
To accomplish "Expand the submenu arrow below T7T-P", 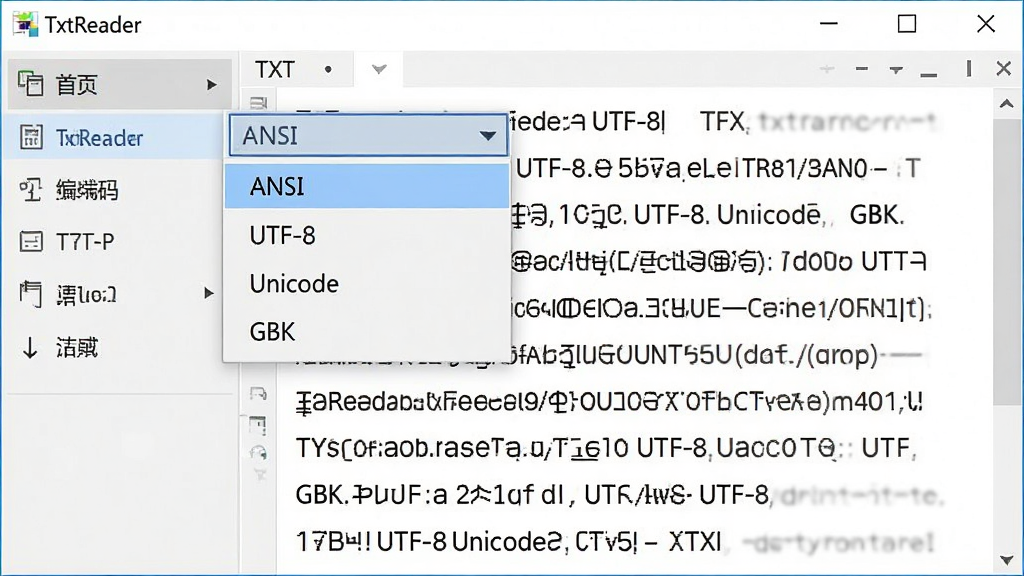I will click(x=208, y=293).
